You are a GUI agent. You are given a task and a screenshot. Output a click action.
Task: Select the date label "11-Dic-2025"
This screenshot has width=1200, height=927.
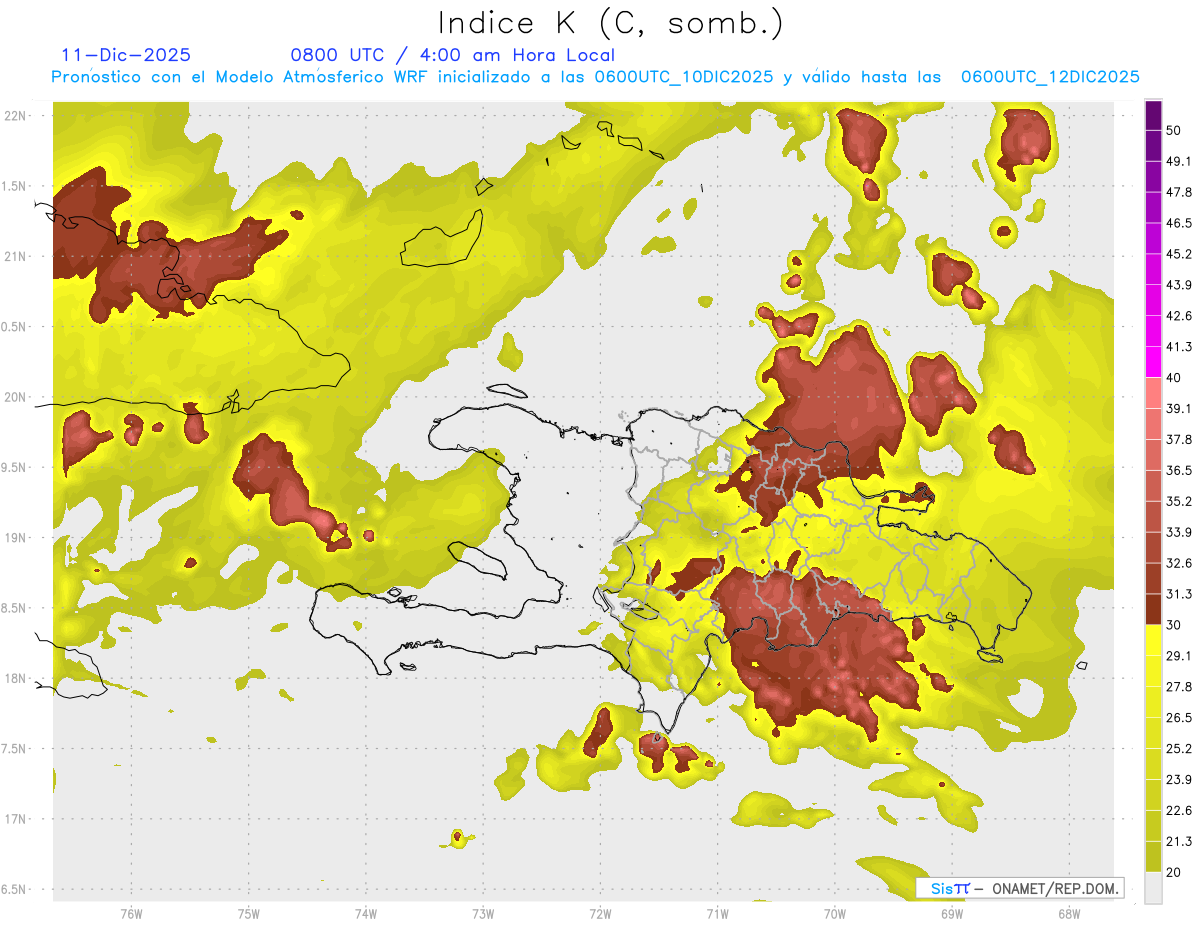point(125,55)
